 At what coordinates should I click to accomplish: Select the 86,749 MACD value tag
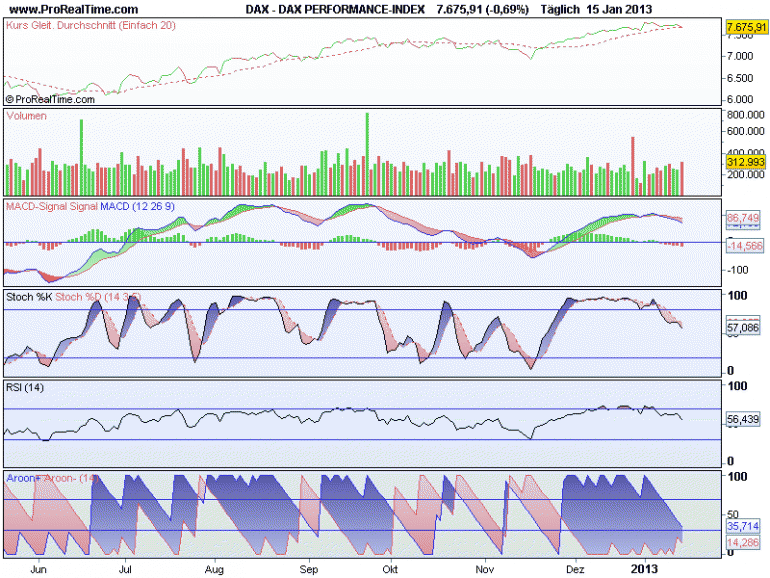[743, 218]
